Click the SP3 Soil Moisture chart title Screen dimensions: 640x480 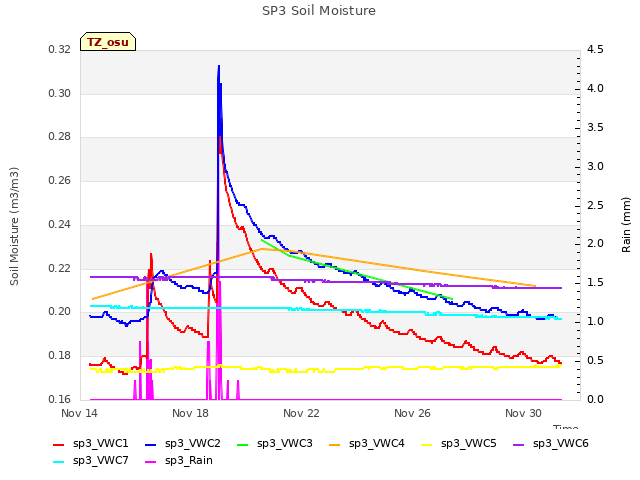click(x=319, y=11)
